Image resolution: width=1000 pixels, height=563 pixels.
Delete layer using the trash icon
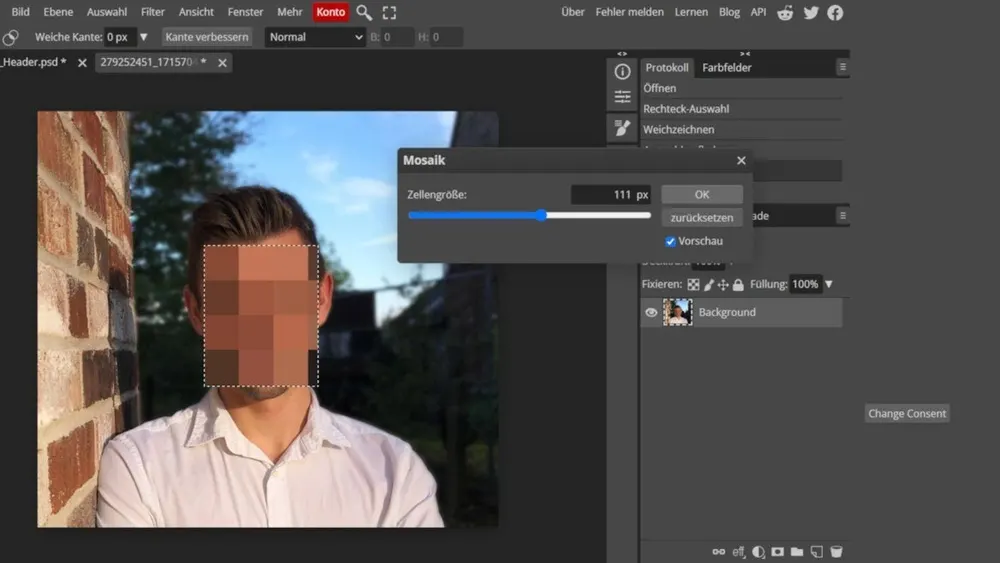coord(836,551)
